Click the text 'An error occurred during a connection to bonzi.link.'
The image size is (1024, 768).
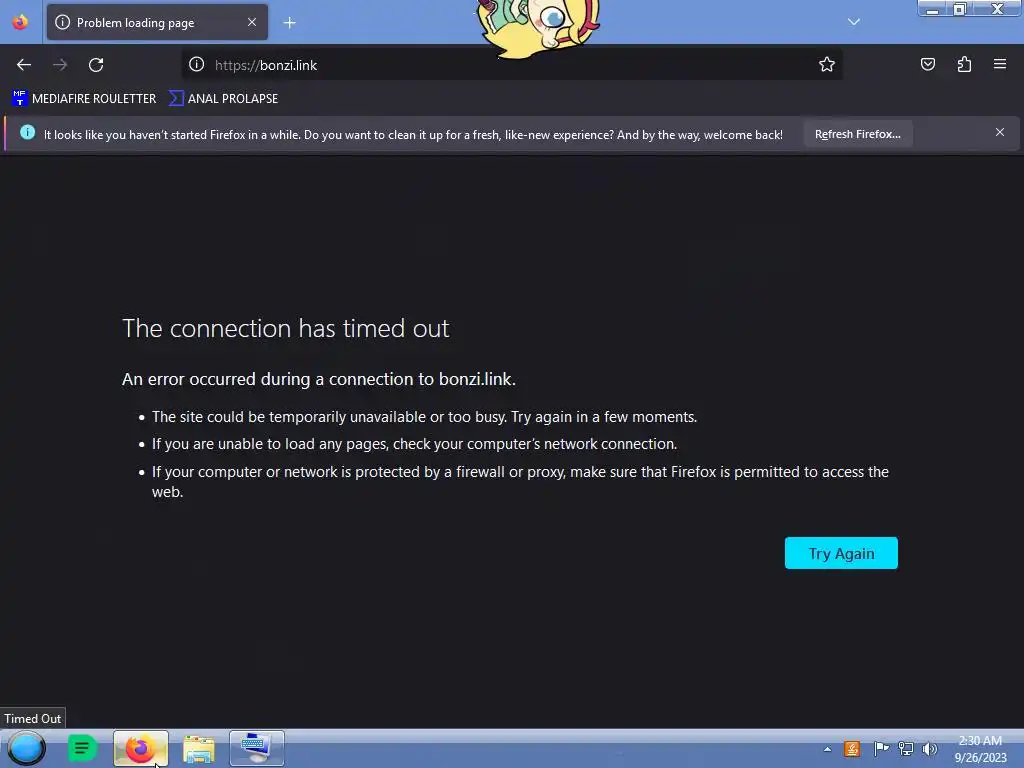pos(319,379)
